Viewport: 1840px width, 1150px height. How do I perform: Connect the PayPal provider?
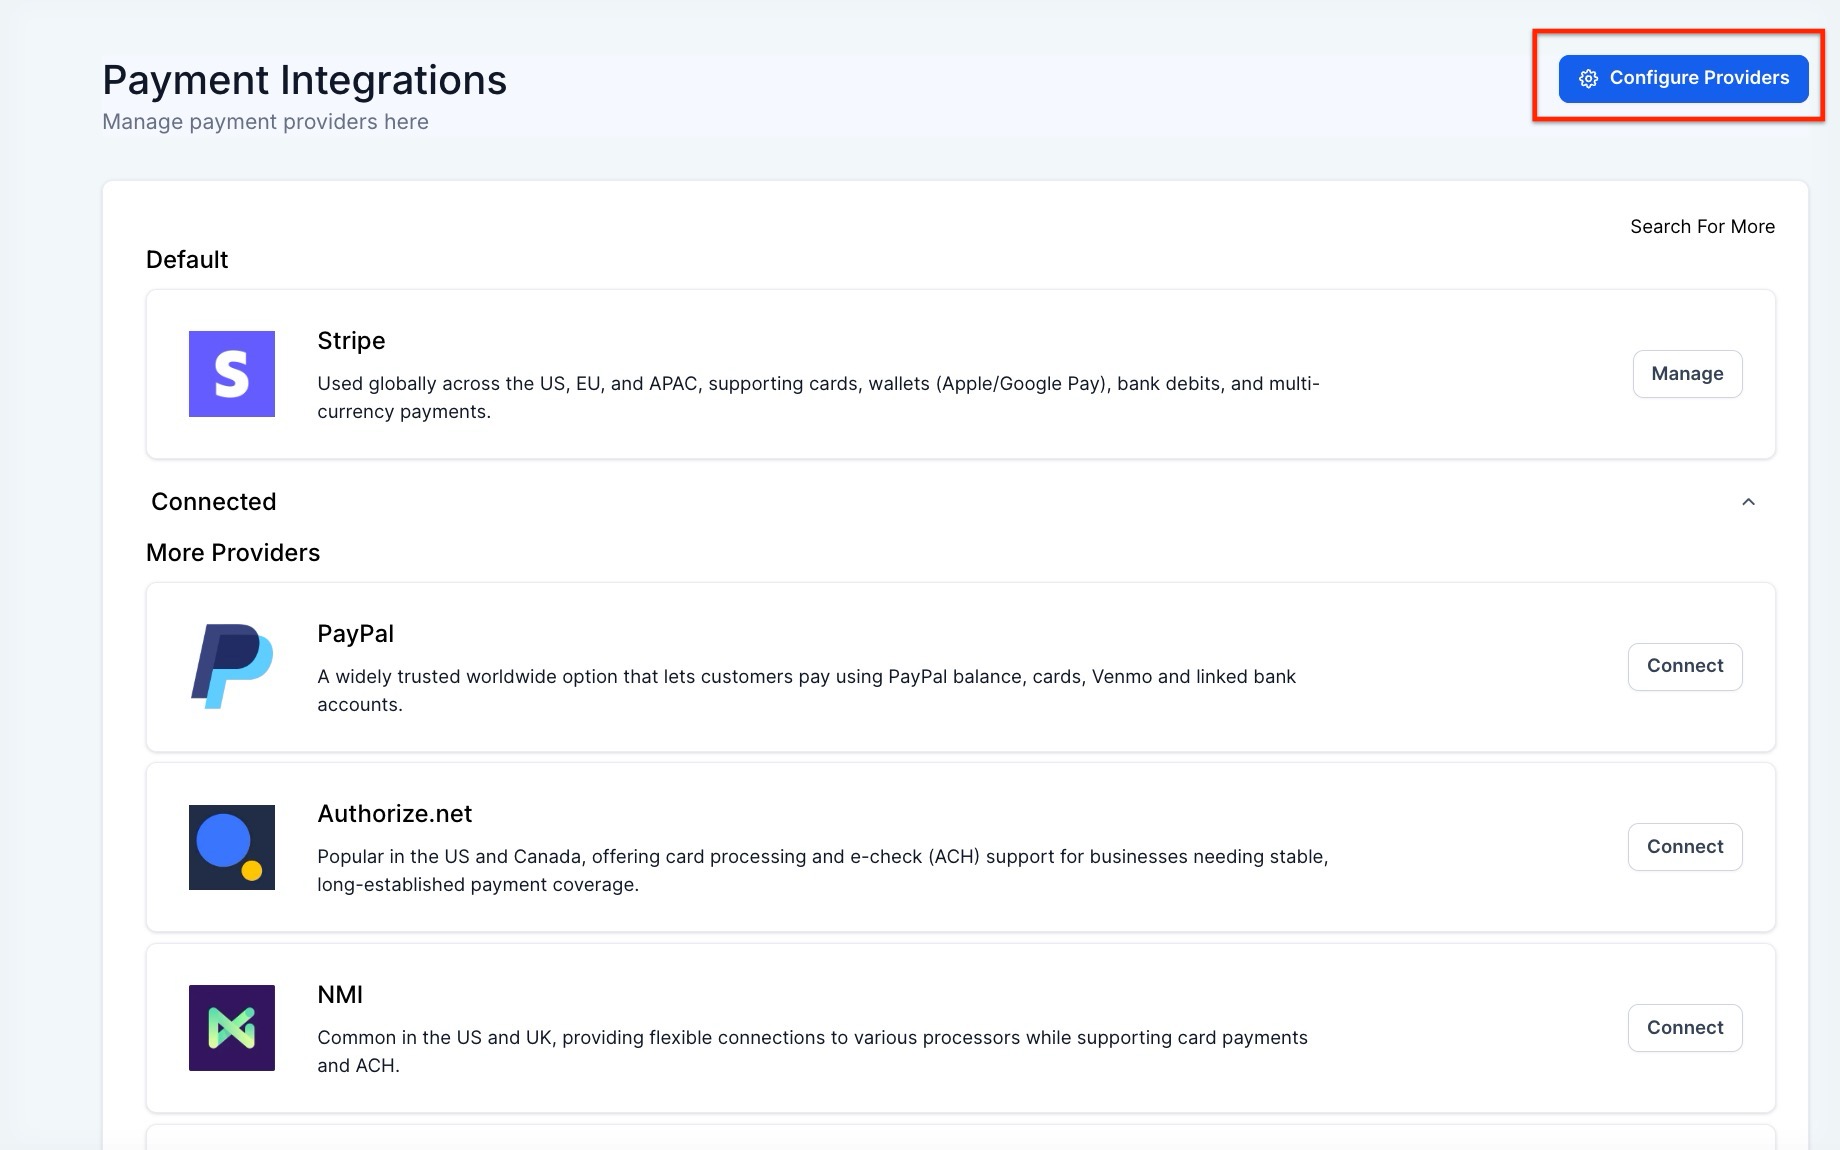(1684, 666)
